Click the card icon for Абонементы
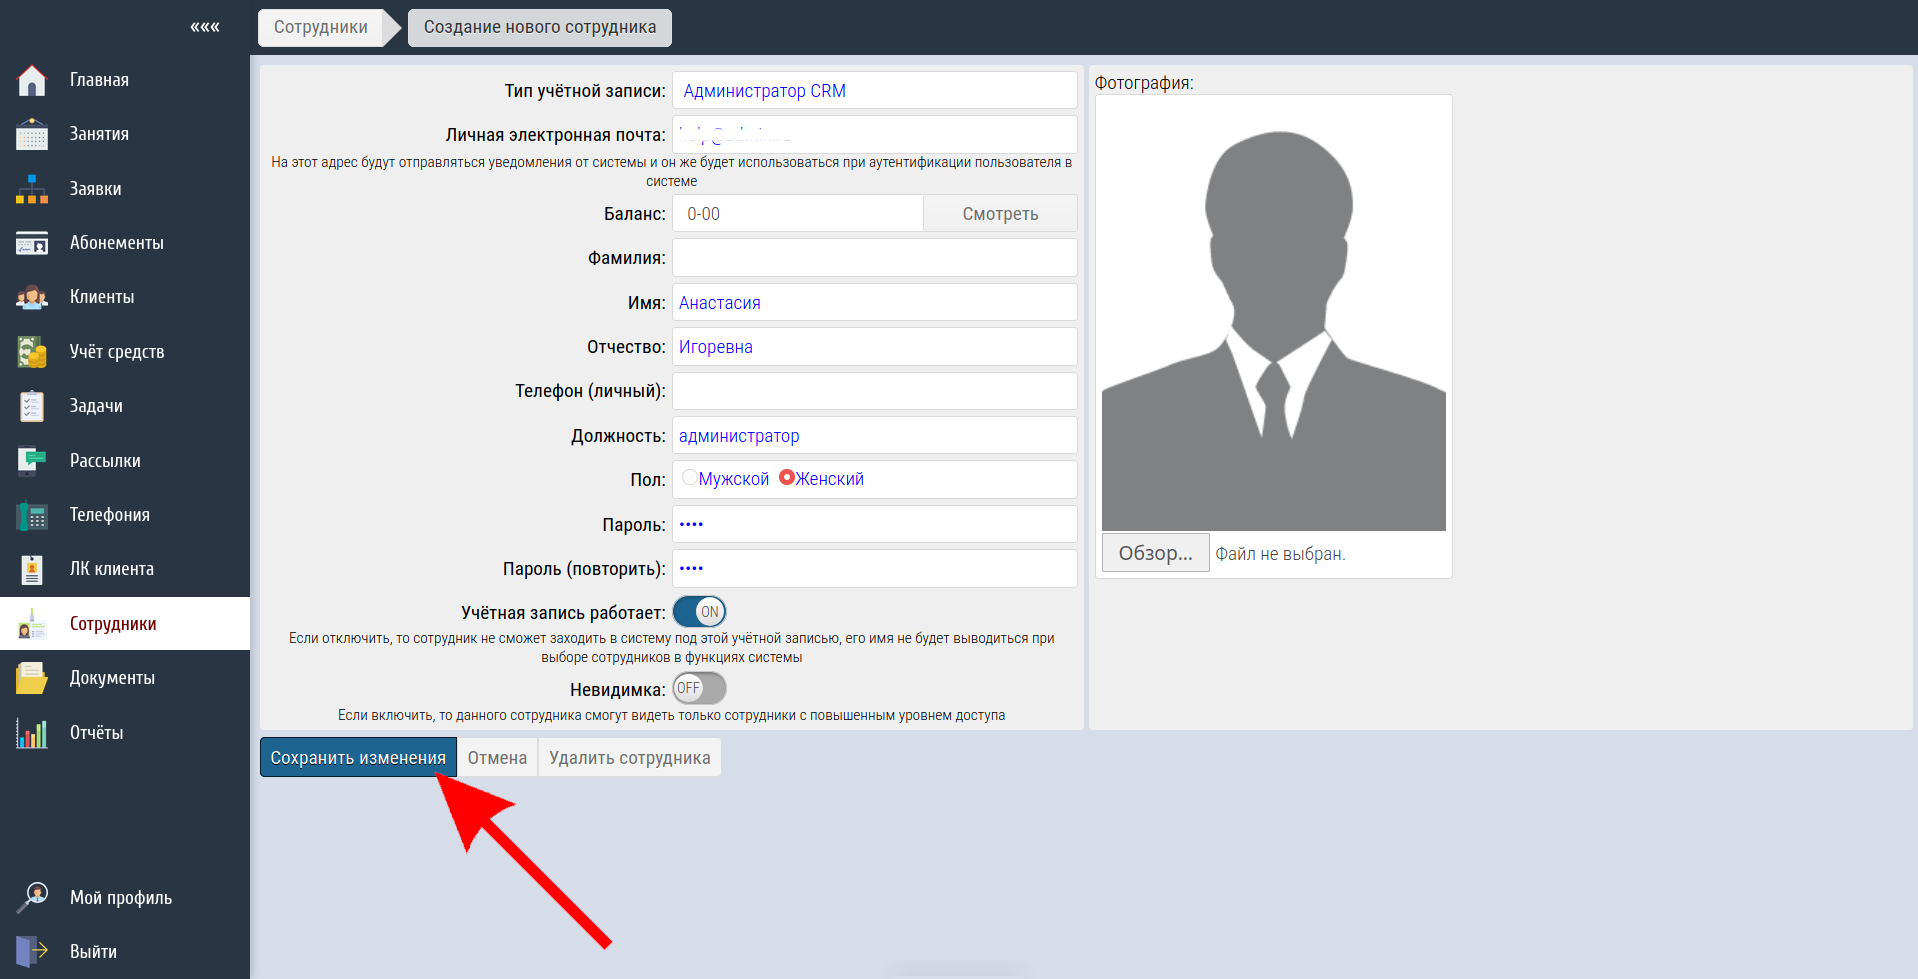Image resolution: width=1918 pixels, height=979 pixels. [32, 243]
